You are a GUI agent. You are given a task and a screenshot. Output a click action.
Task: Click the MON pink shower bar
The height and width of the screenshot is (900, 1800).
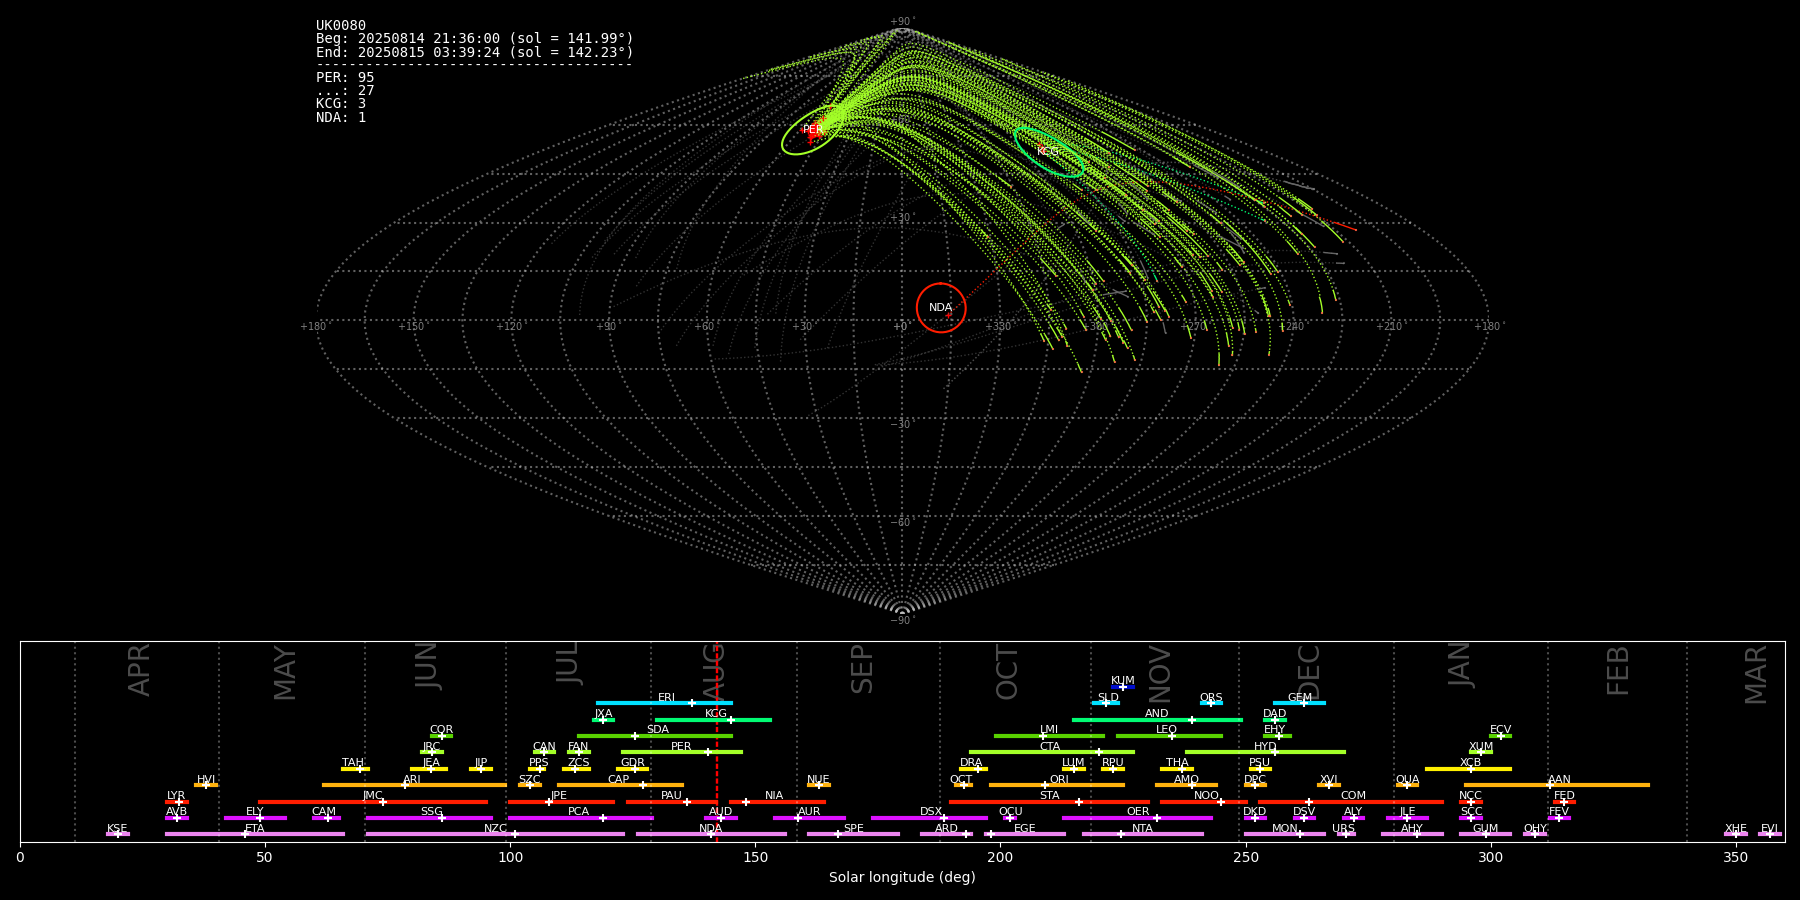(x=1285, y=834)
